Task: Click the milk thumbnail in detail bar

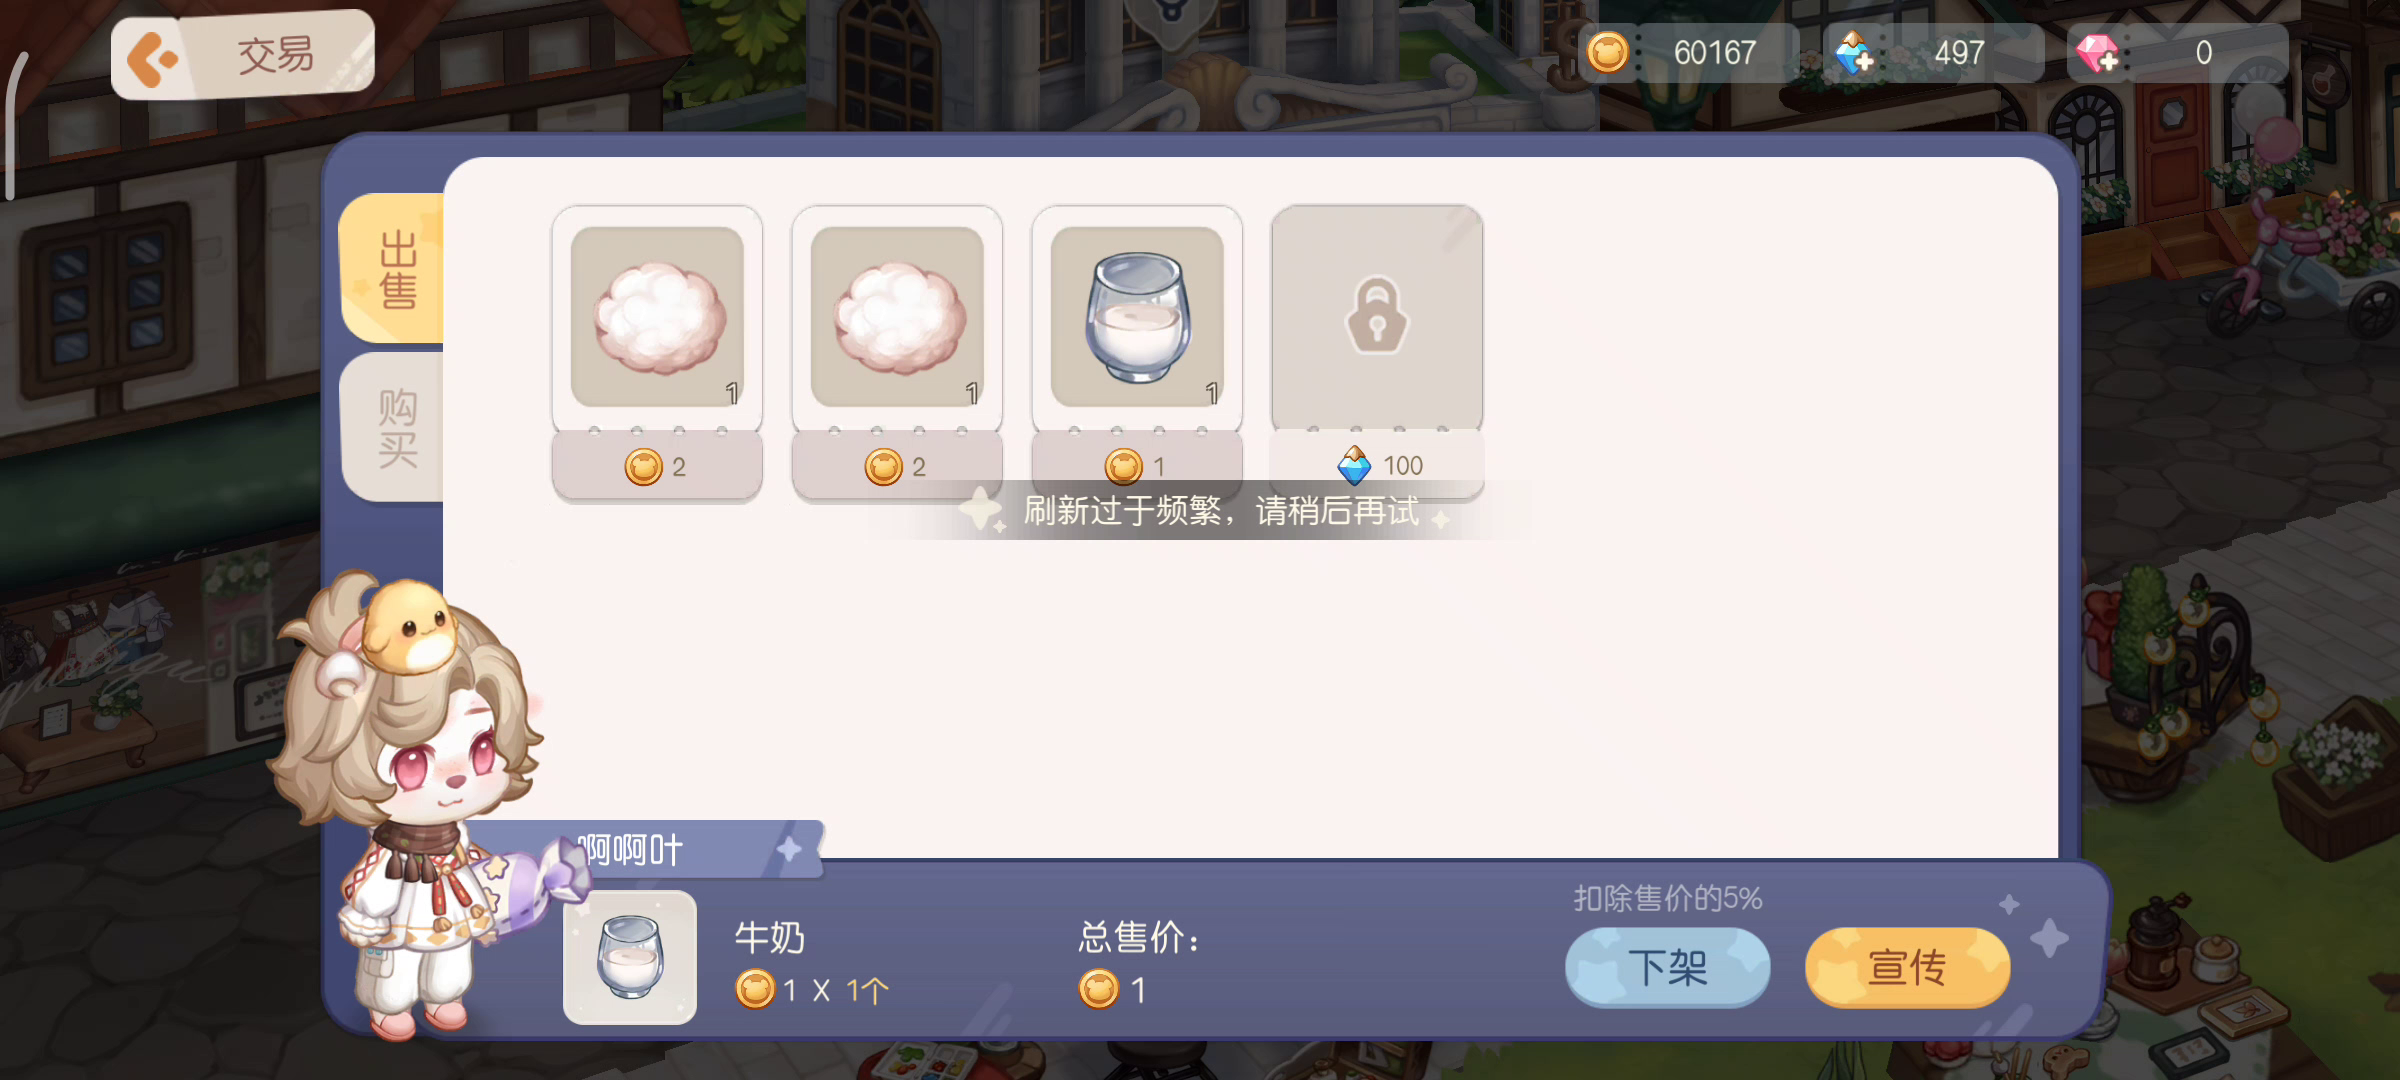Action: click(x=630, y=957)
